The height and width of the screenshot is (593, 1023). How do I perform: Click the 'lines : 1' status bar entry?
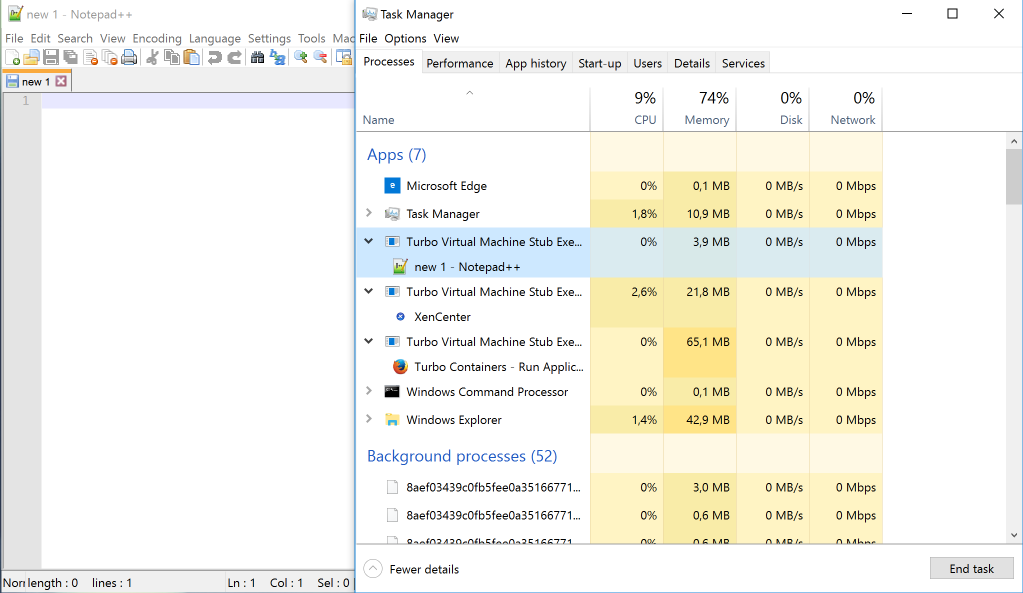point(112,583)
